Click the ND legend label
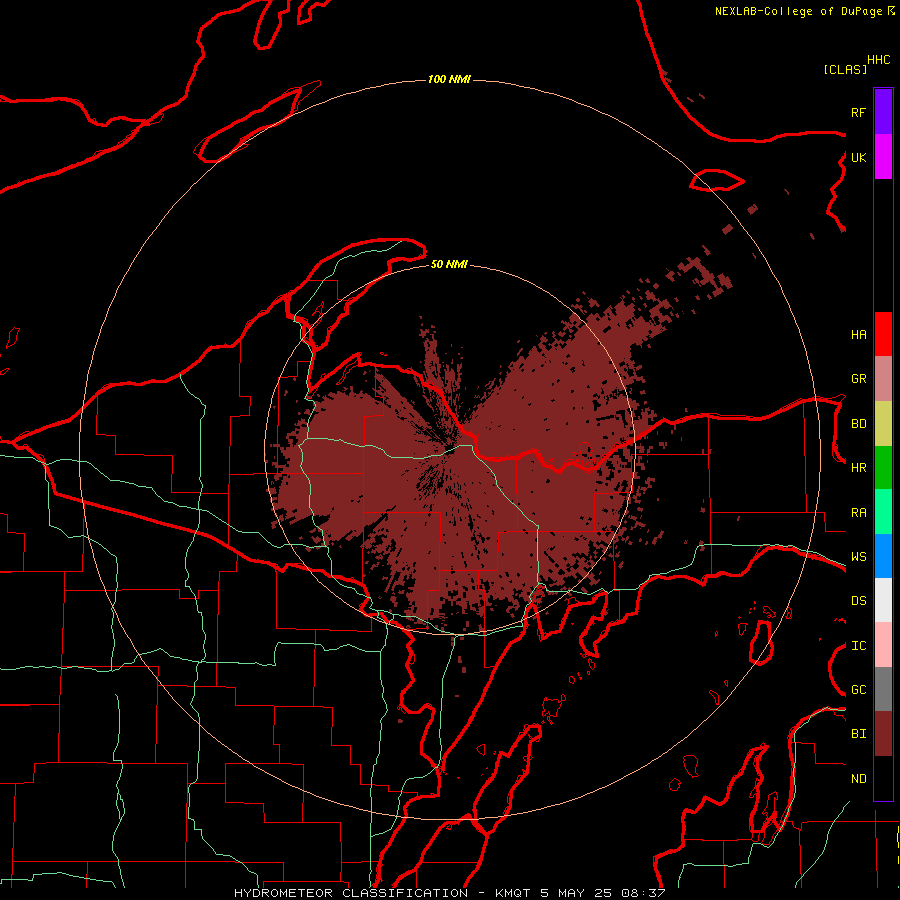The image size is (900, 900). tap(858, 779)
